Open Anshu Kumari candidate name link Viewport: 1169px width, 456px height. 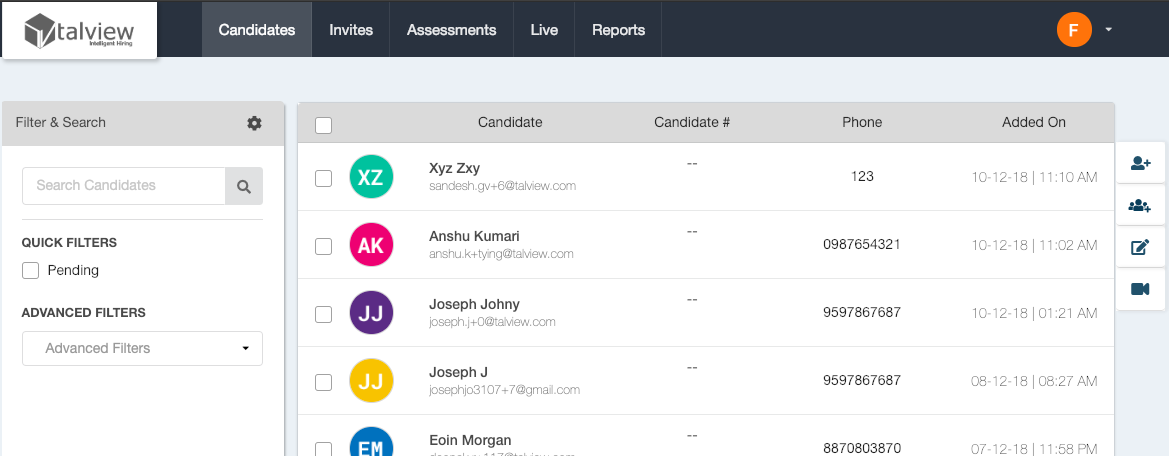[475, 236]
